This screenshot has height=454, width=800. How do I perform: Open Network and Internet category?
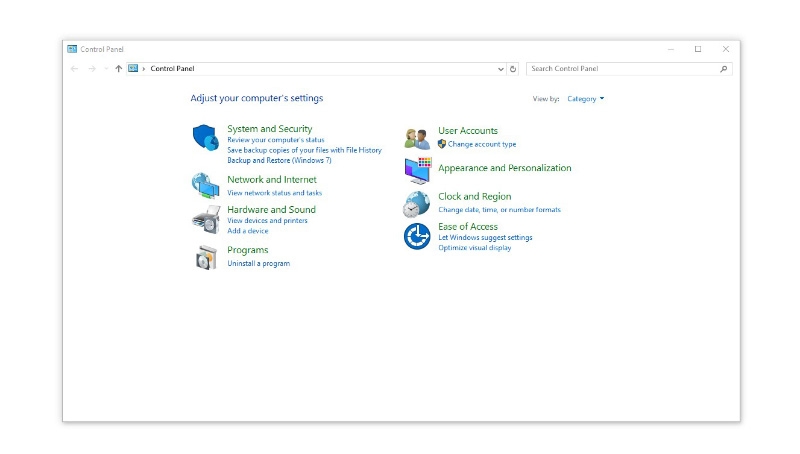pyautogui.click(x=271, y=180)
